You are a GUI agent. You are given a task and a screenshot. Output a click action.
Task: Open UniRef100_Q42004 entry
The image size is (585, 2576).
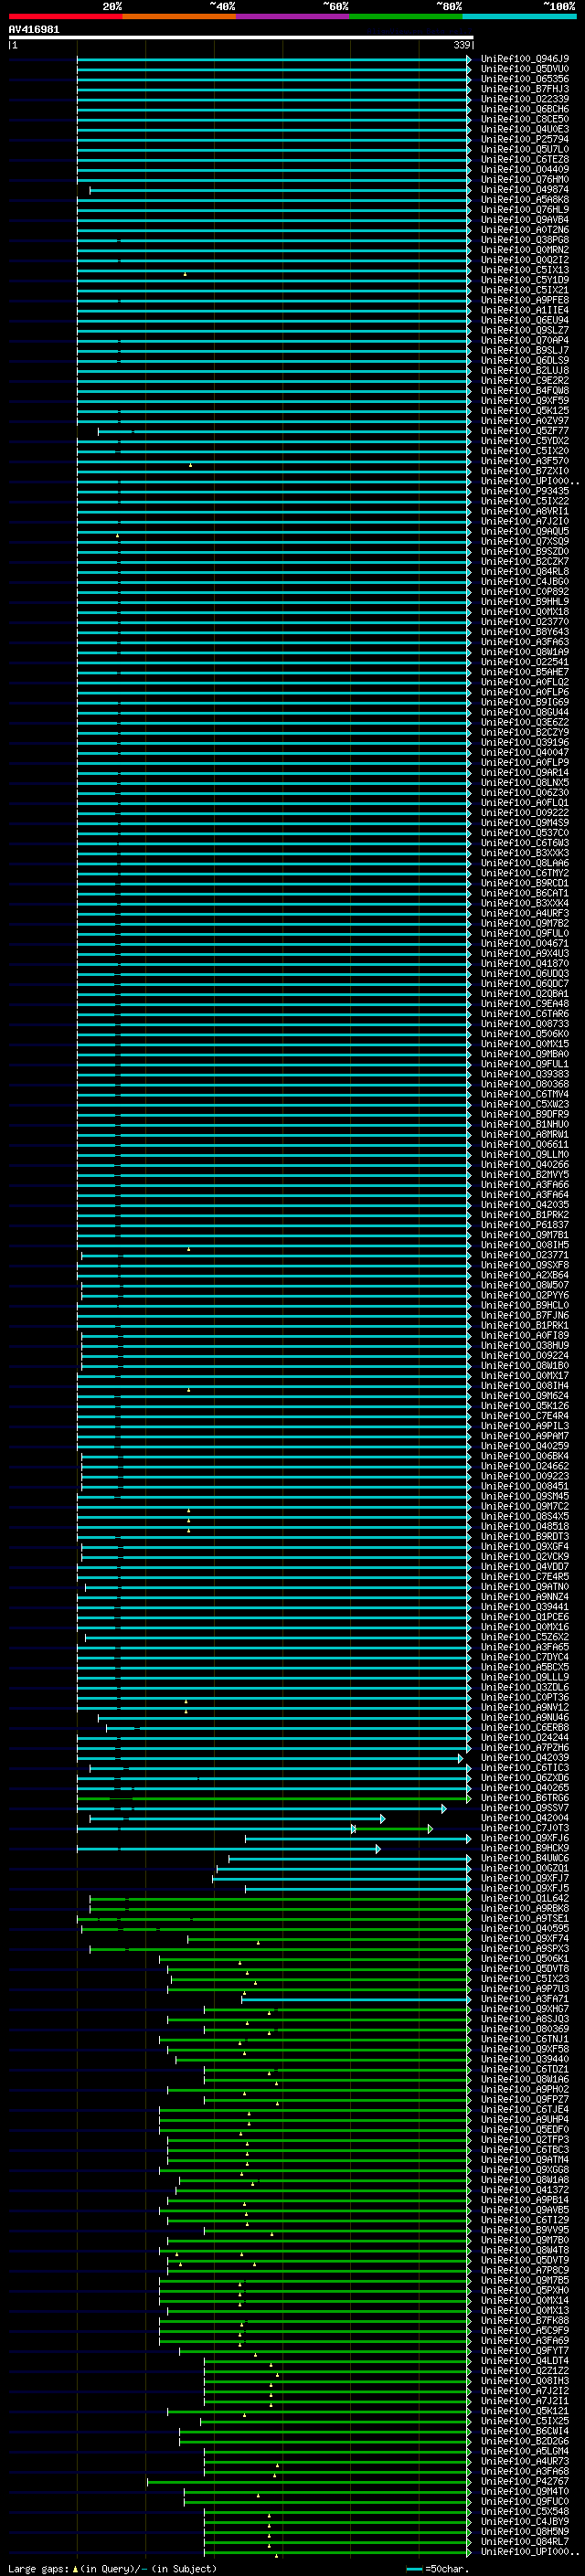525,1818
